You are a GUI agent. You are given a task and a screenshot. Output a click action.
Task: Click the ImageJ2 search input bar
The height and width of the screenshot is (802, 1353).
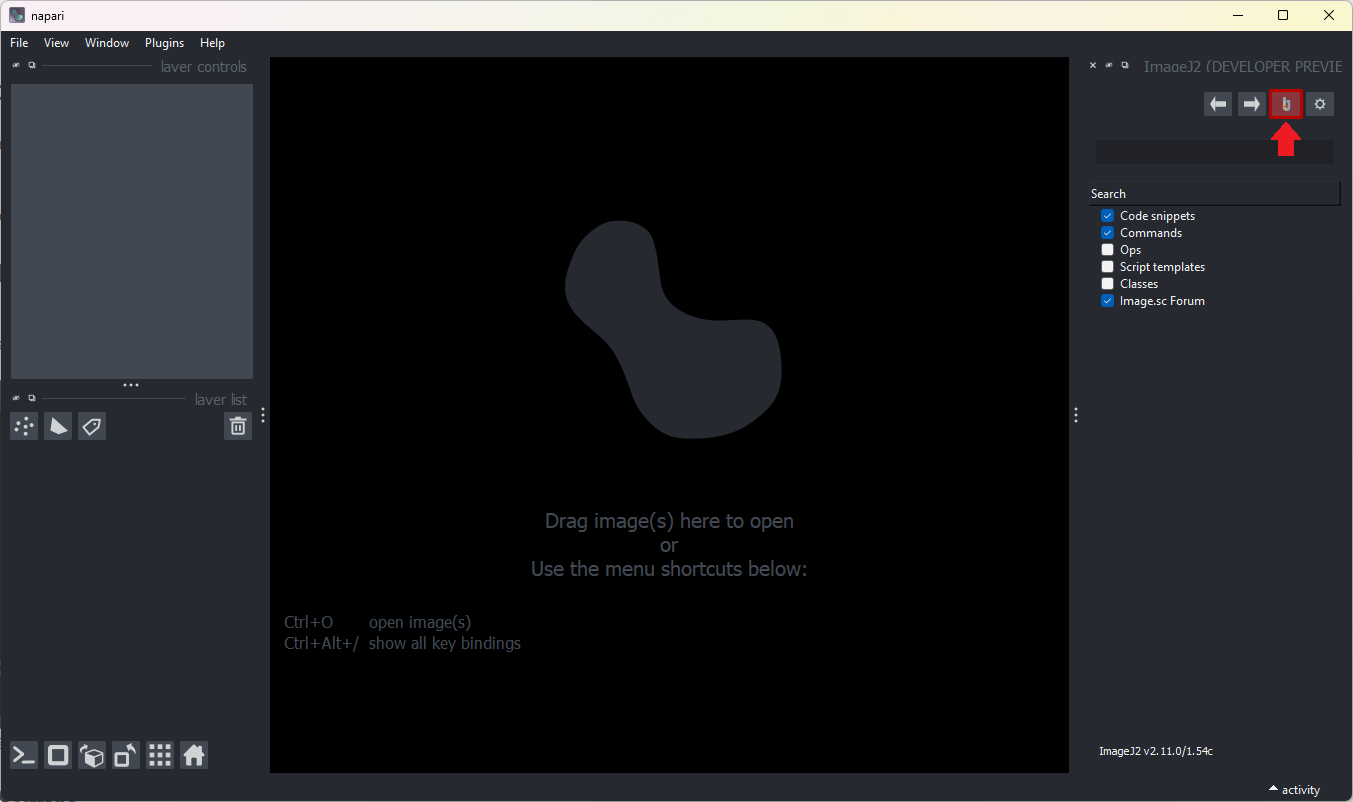[x=1215, y=152]
